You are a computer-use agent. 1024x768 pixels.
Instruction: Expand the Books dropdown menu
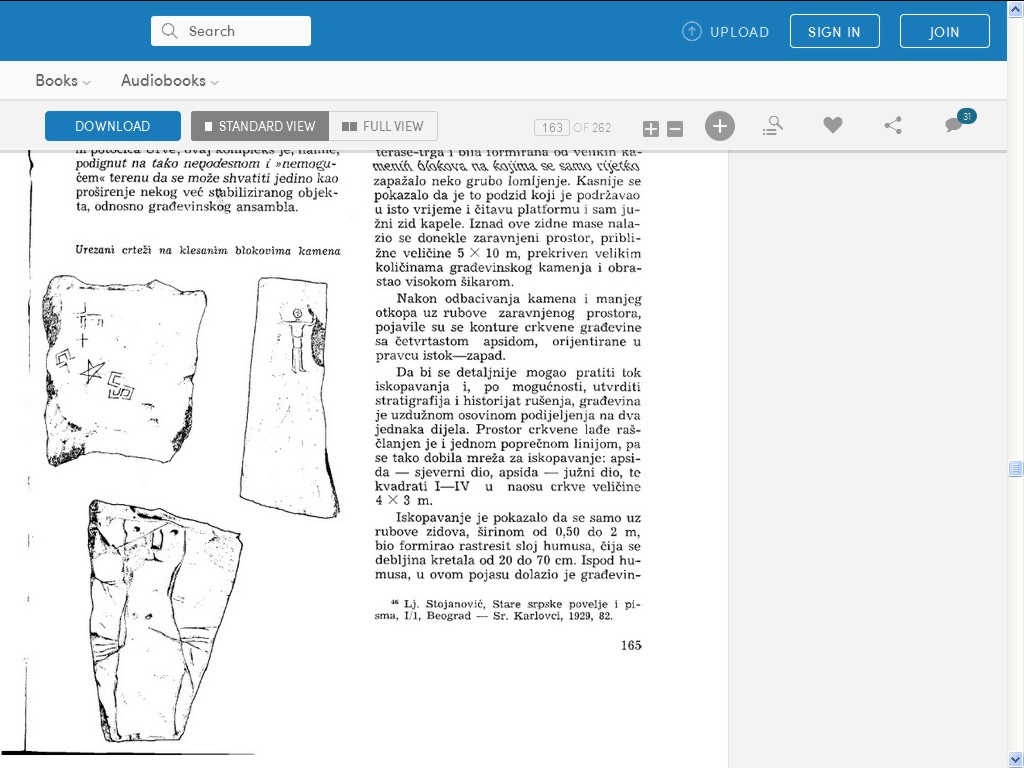coord(63,80)
